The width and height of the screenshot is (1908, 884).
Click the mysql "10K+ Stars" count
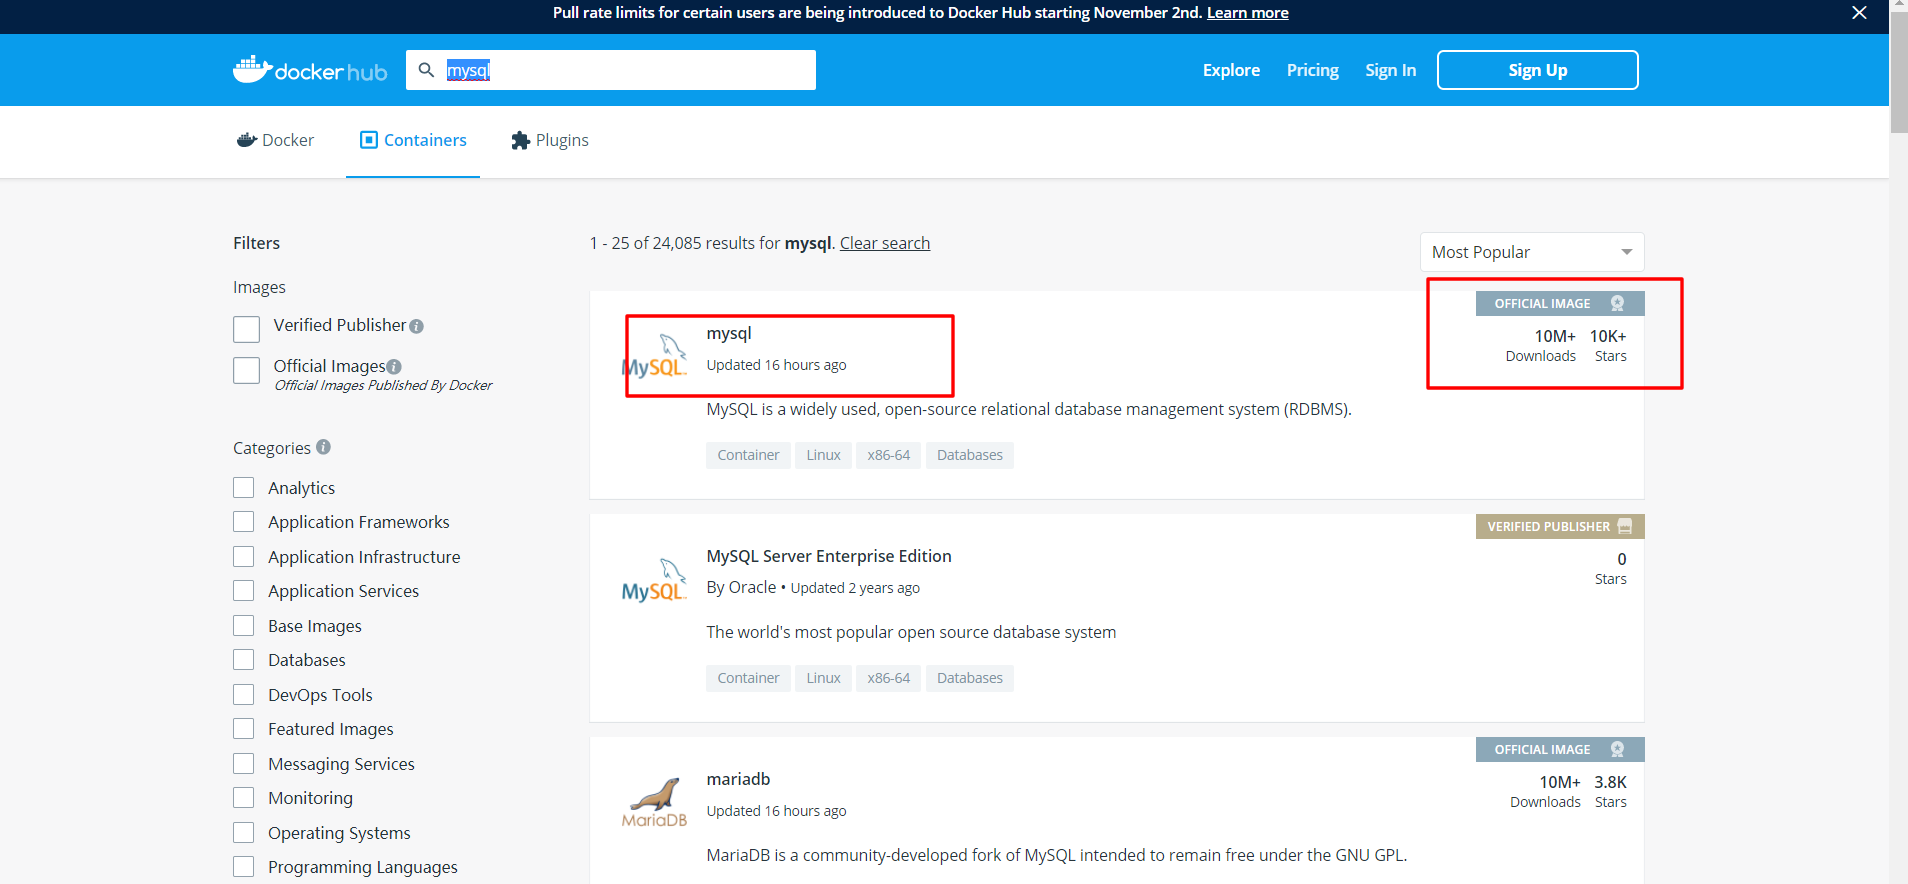click(1609, 345)
